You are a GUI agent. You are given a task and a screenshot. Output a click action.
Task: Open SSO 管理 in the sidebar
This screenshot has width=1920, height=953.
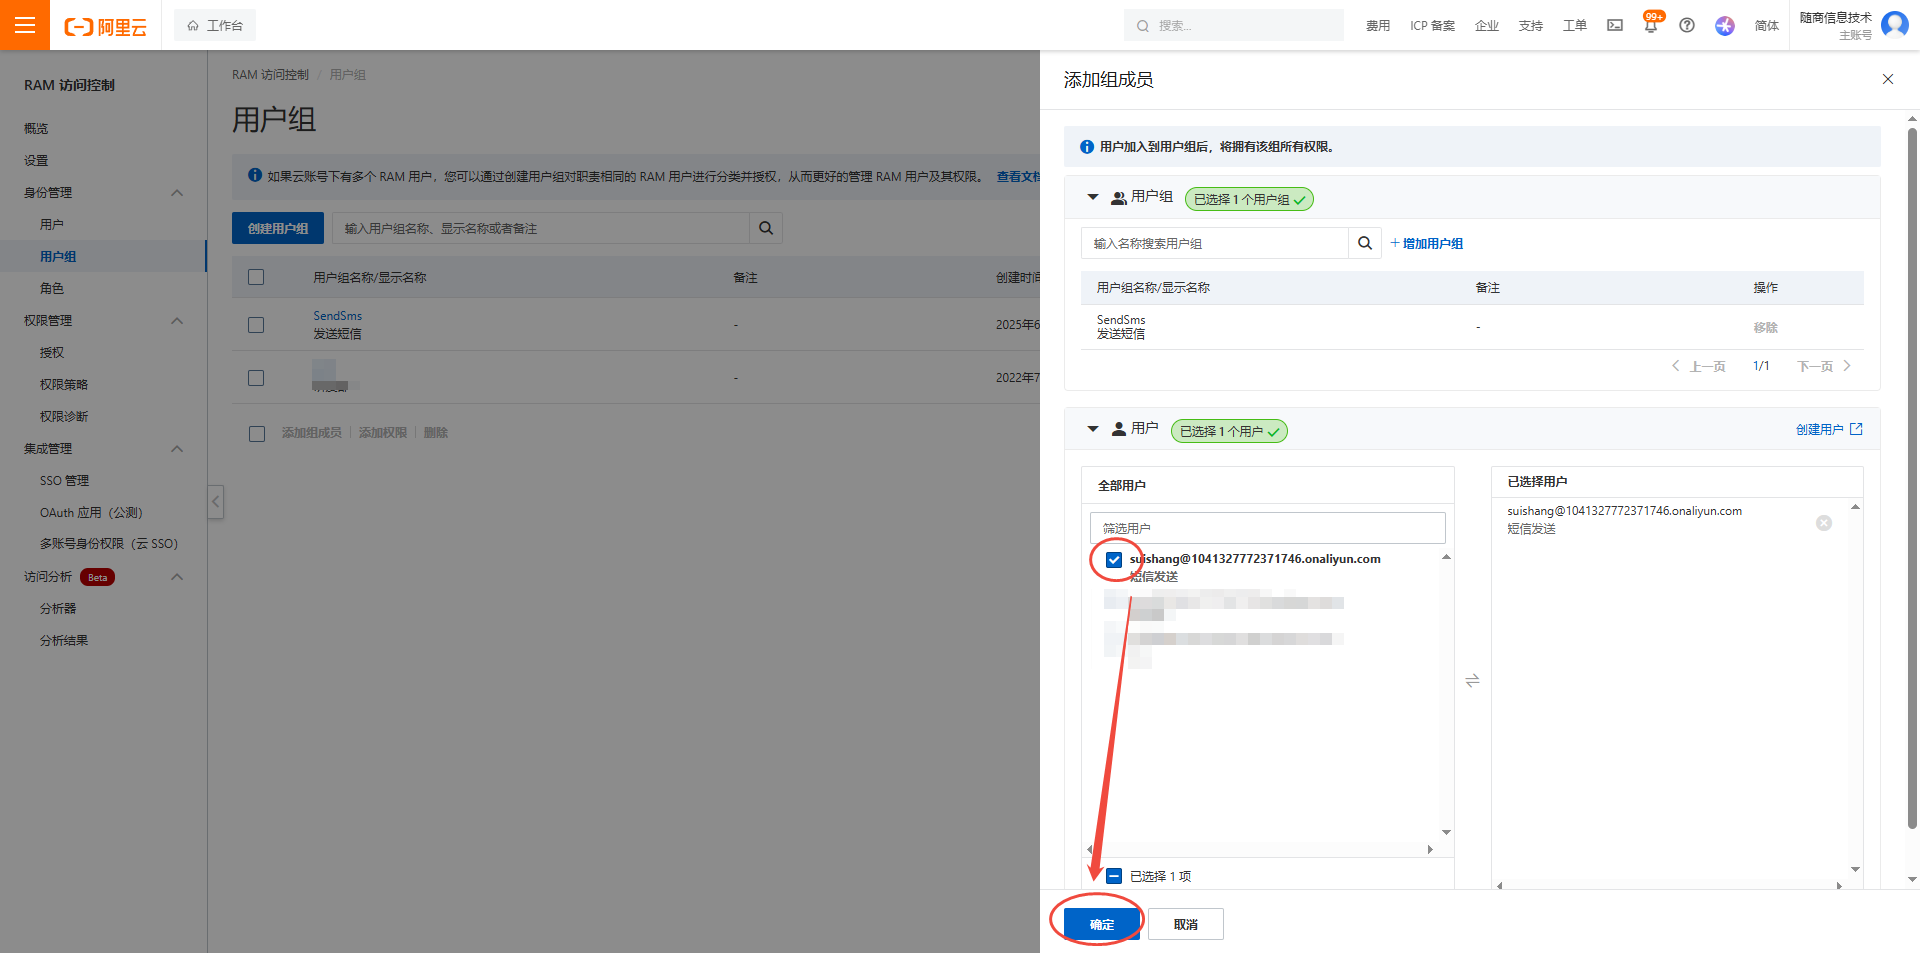point(64,480)
